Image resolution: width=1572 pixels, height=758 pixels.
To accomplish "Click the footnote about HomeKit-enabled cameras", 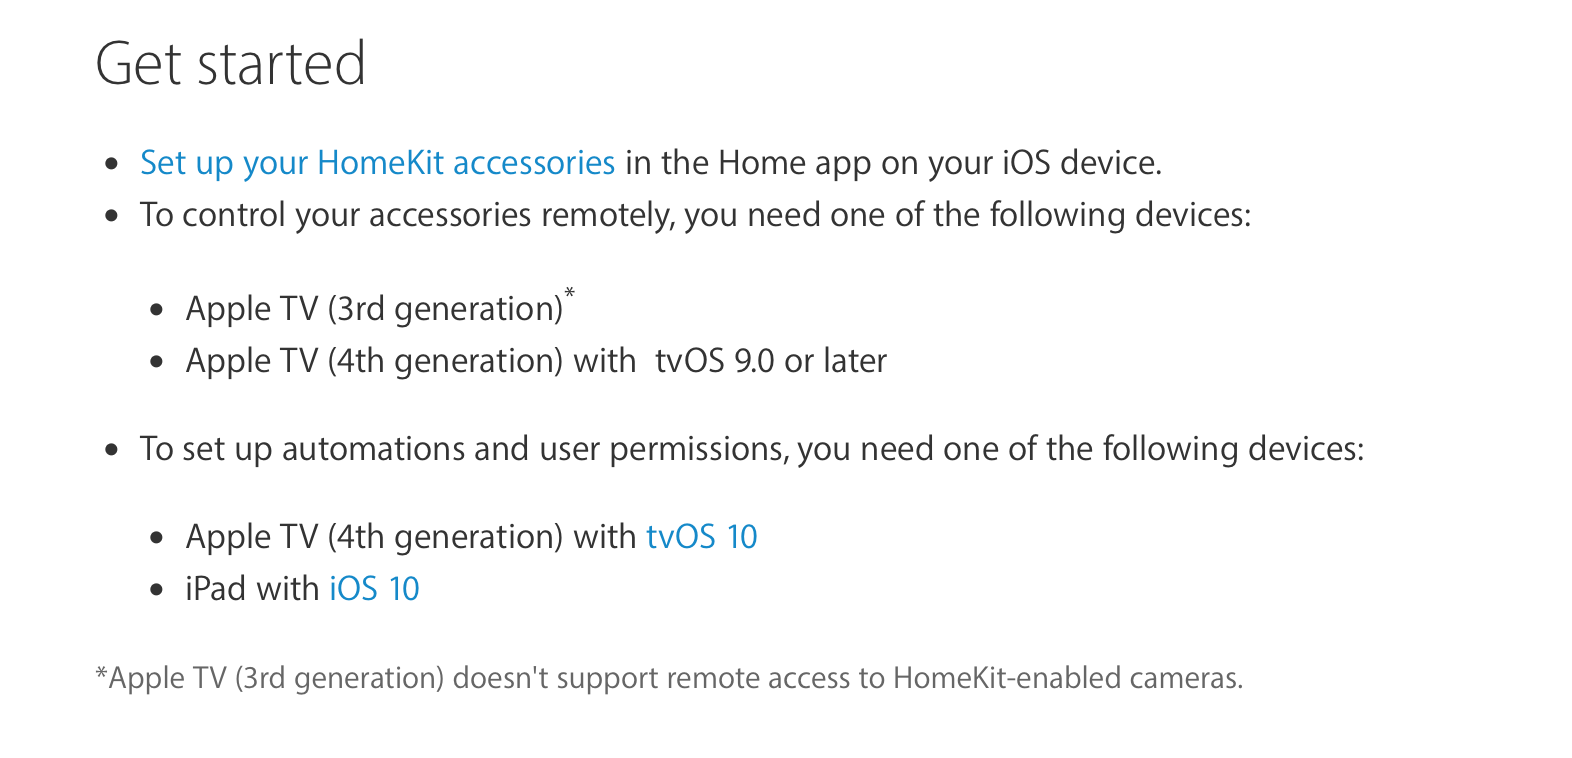I will coord(669,678).
